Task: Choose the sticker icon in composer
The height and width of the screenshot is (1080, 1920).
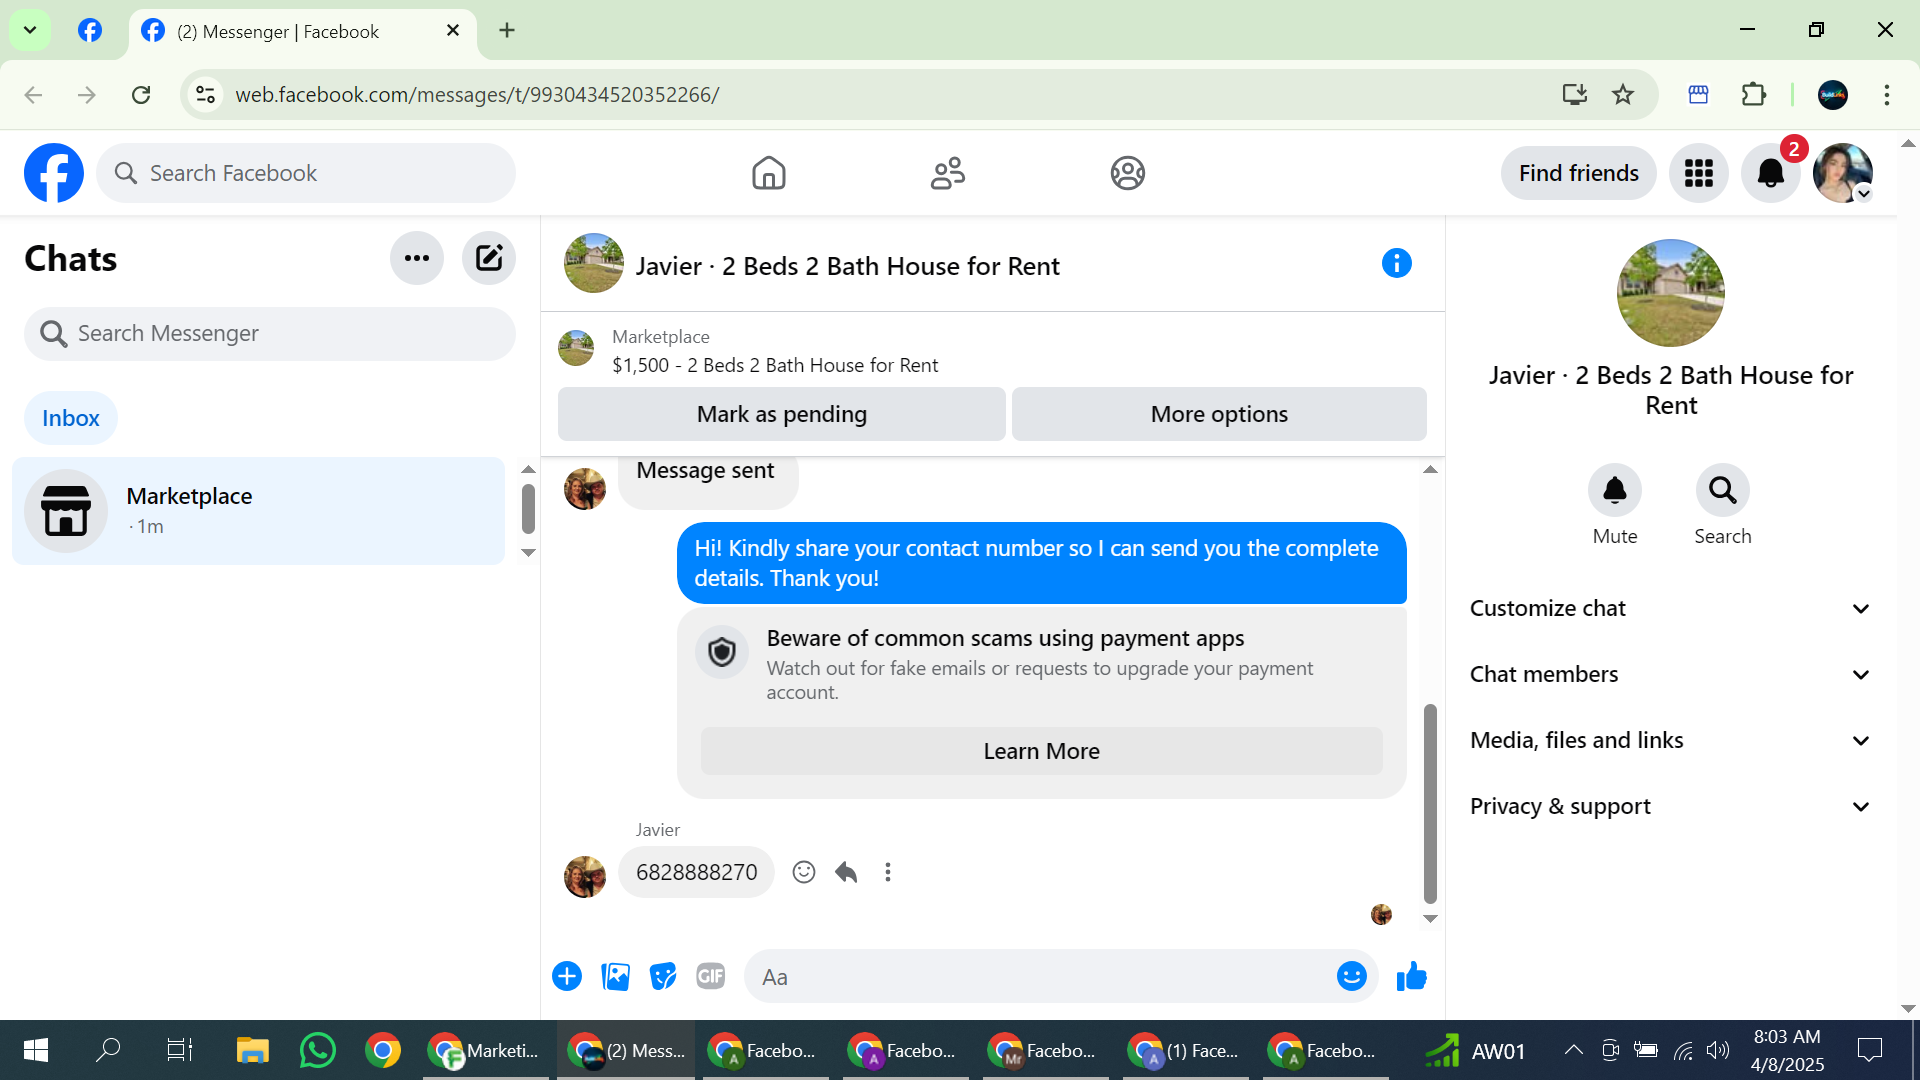Action: 662,976
